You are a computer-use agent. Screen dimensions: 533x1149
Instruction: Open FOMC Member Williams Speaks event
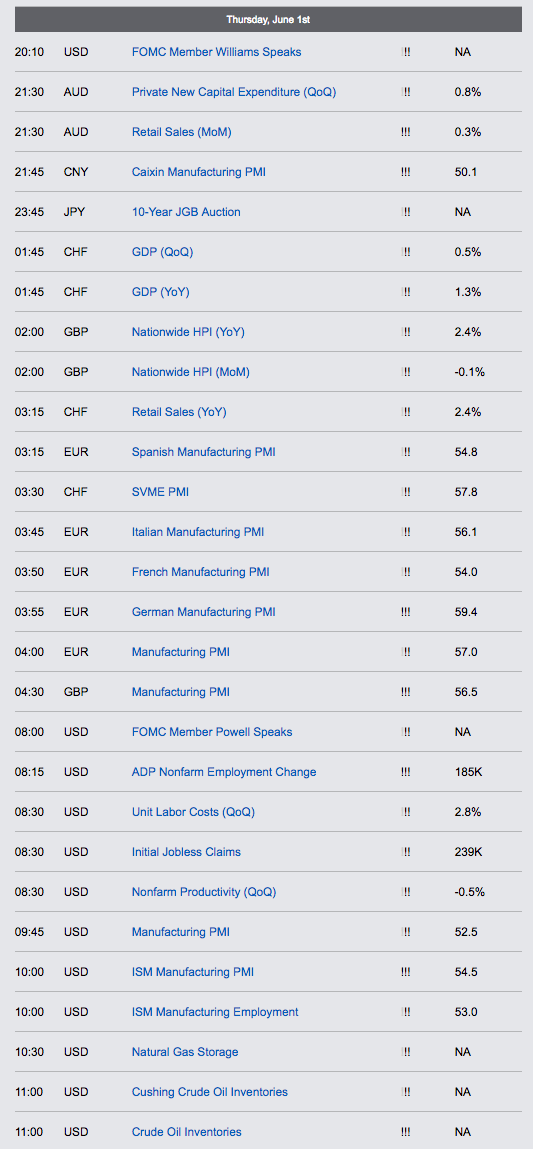point(216,52)
